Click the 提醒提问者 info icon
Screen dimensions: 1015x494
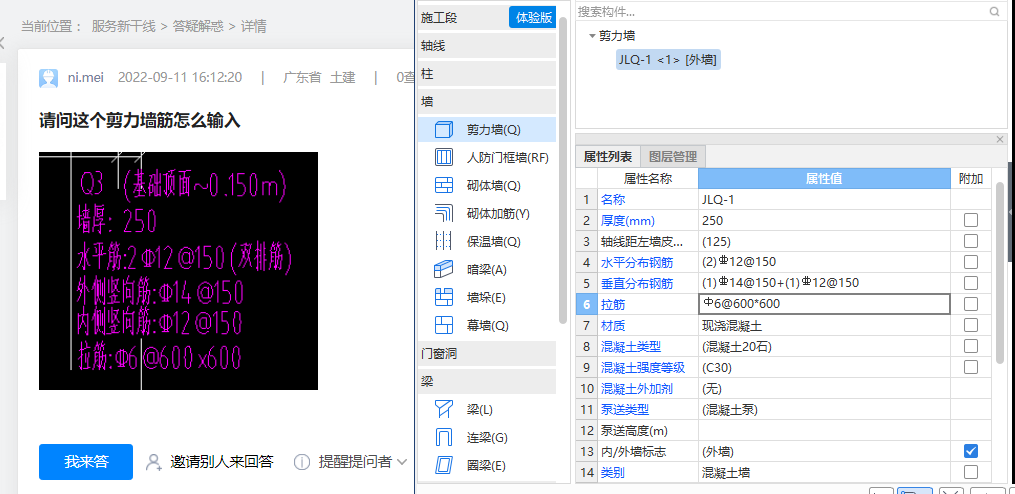(301, 462)
